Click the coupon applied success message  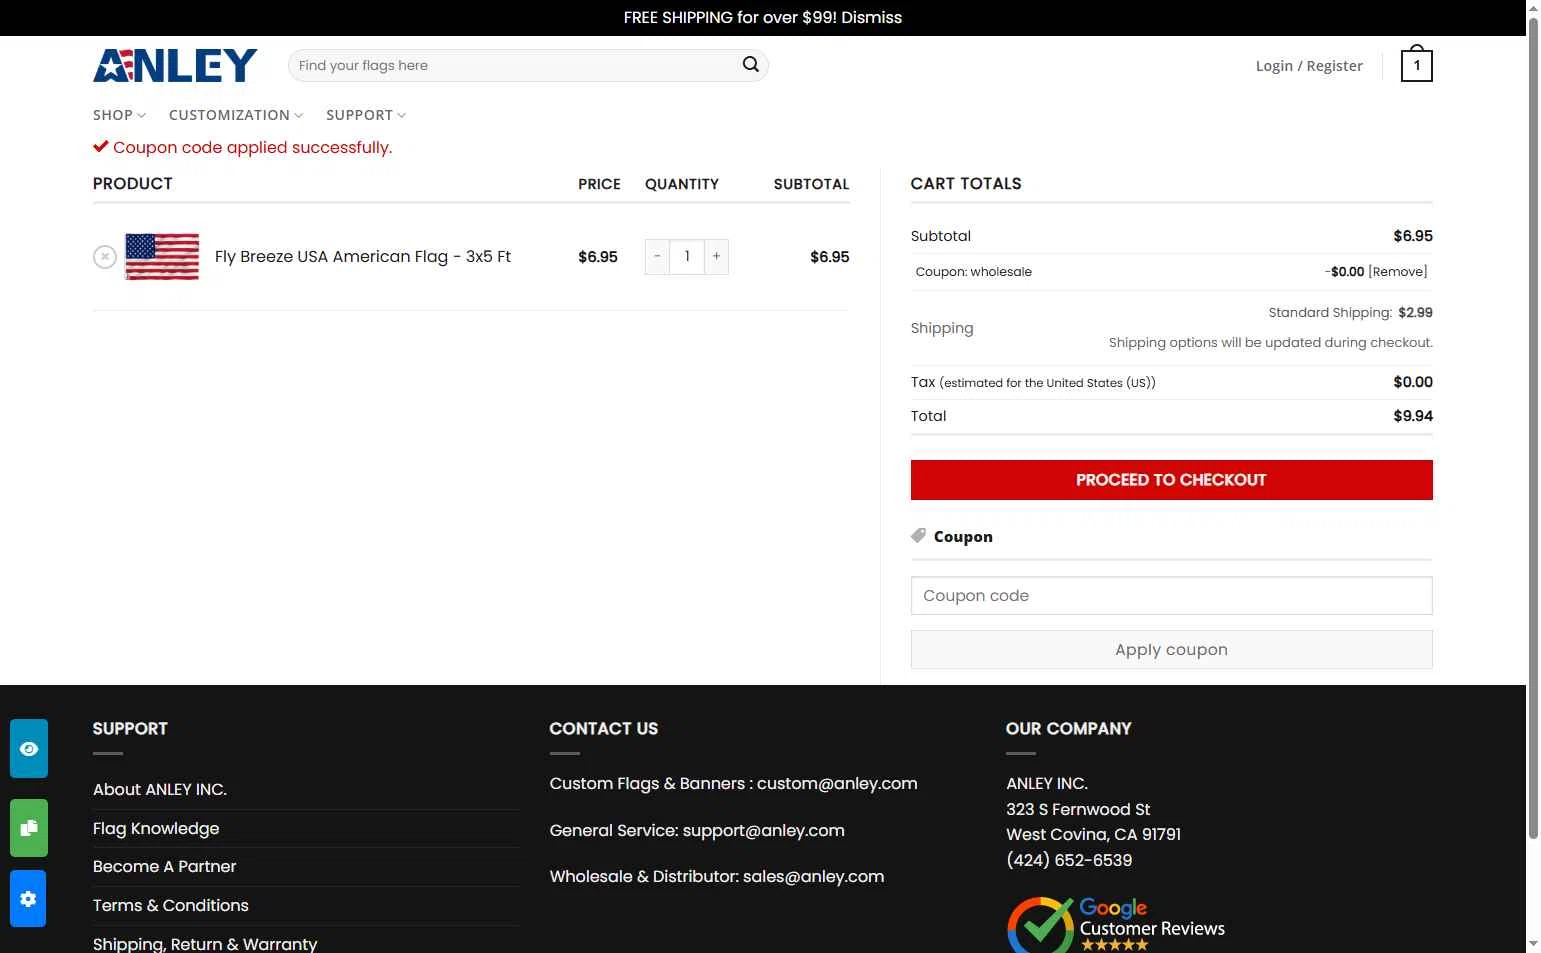(243, 148)
